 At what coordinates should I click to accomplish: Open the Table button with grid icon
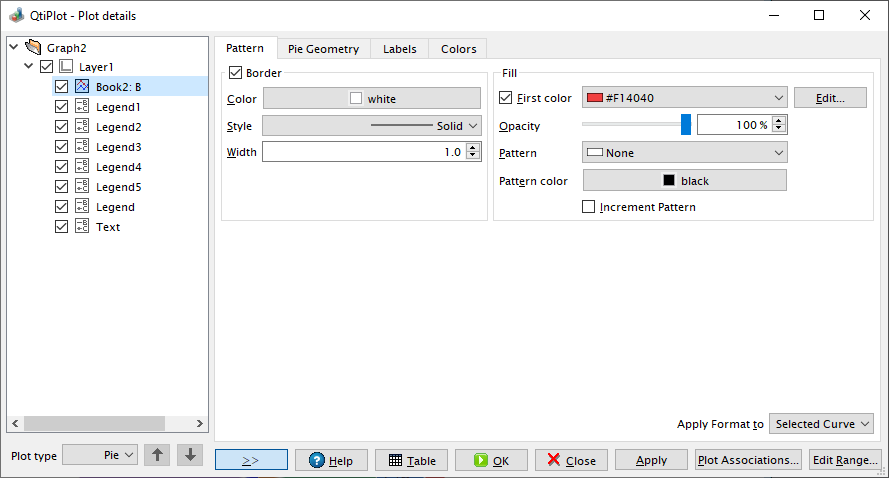click(412, 460)
